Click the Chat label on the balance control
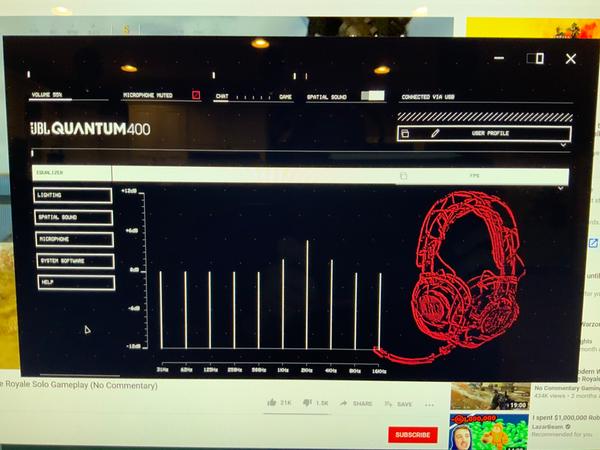Screen dimensions: 600x450 [x=222, y=96]
